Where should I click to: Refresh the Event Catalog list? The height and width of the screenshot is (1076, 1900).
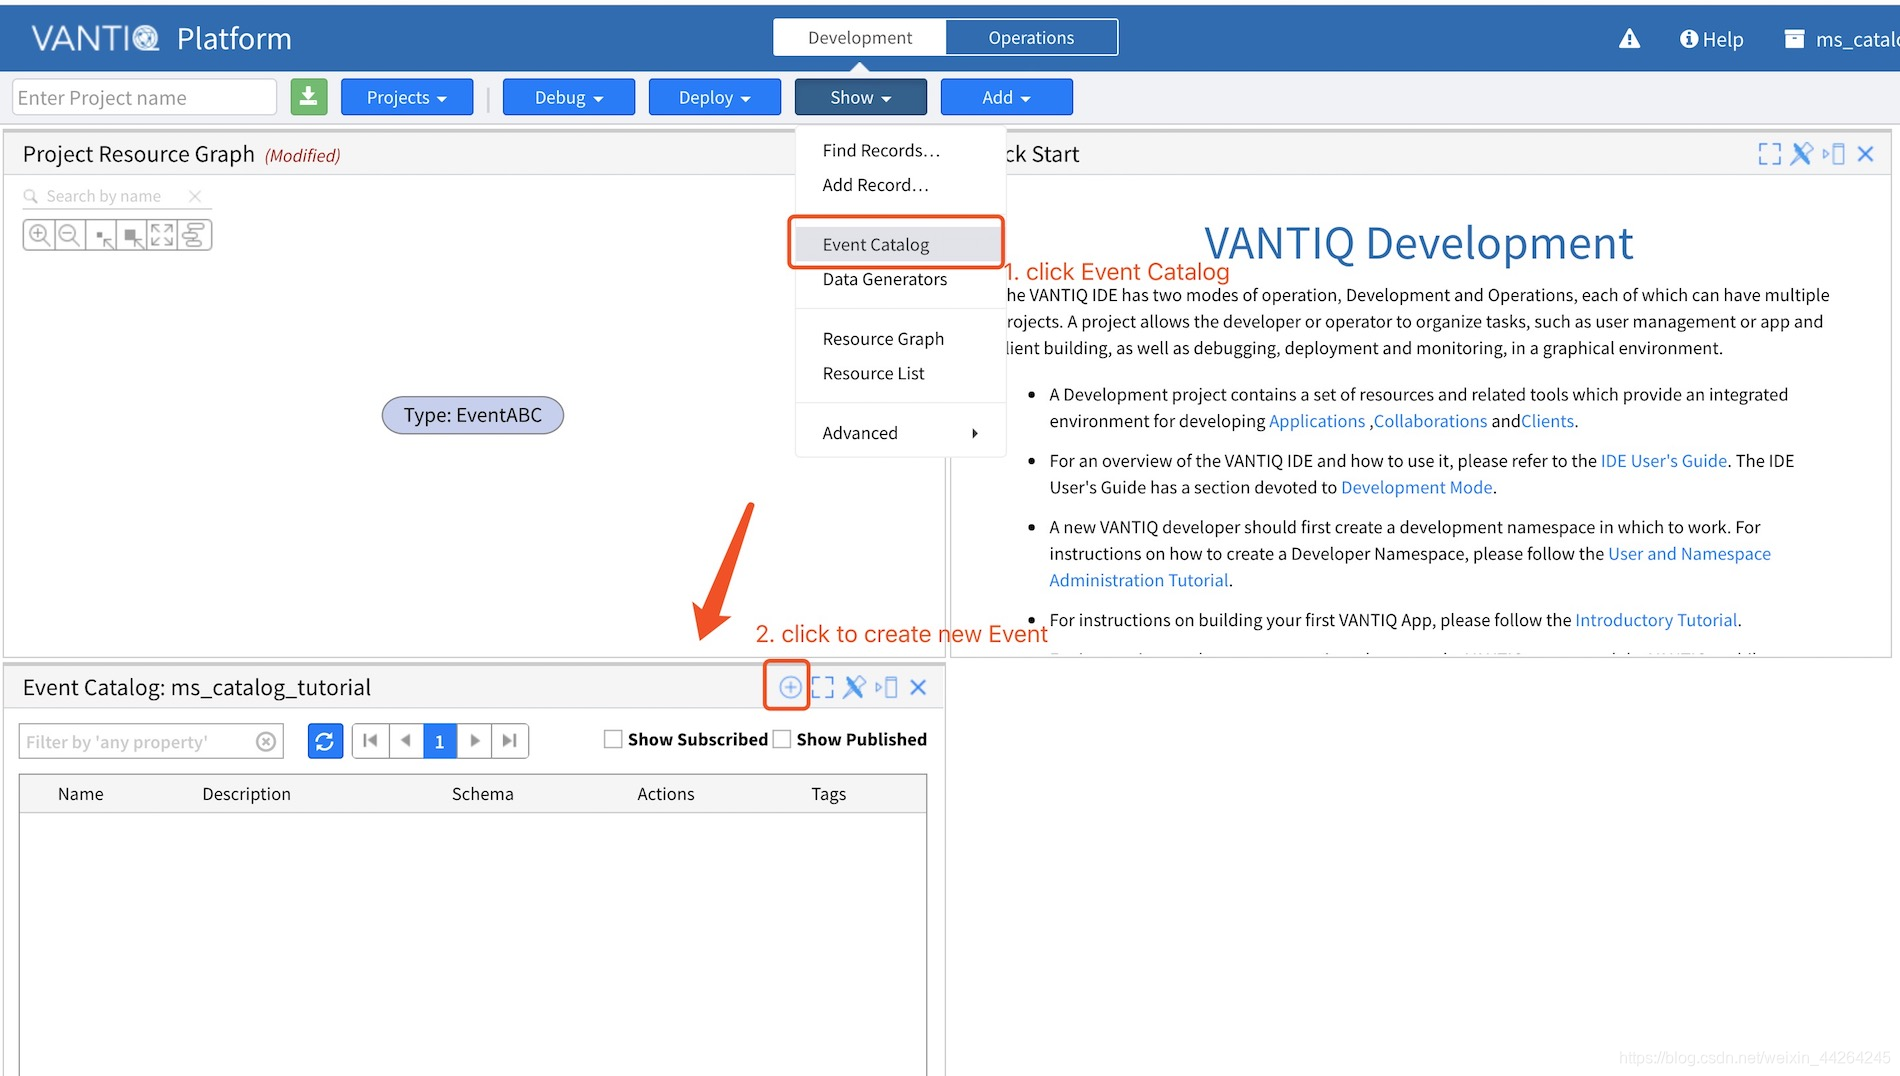(x=325, y=741)
